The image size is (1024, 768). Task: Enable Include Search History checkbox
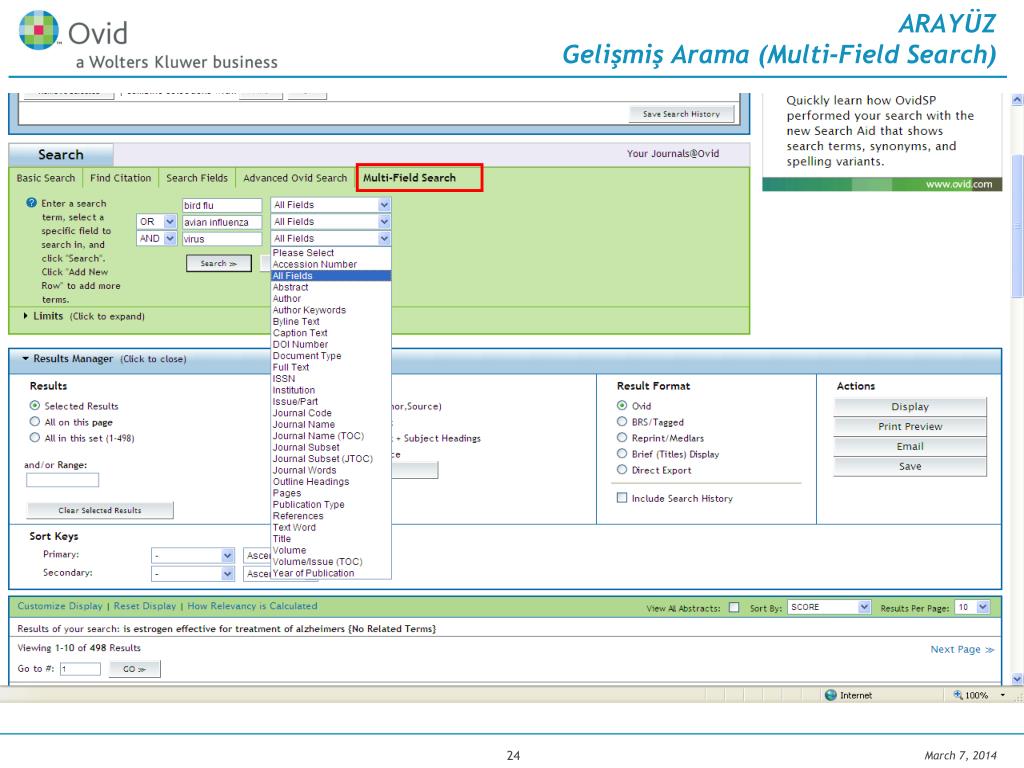tap(622, 498)
